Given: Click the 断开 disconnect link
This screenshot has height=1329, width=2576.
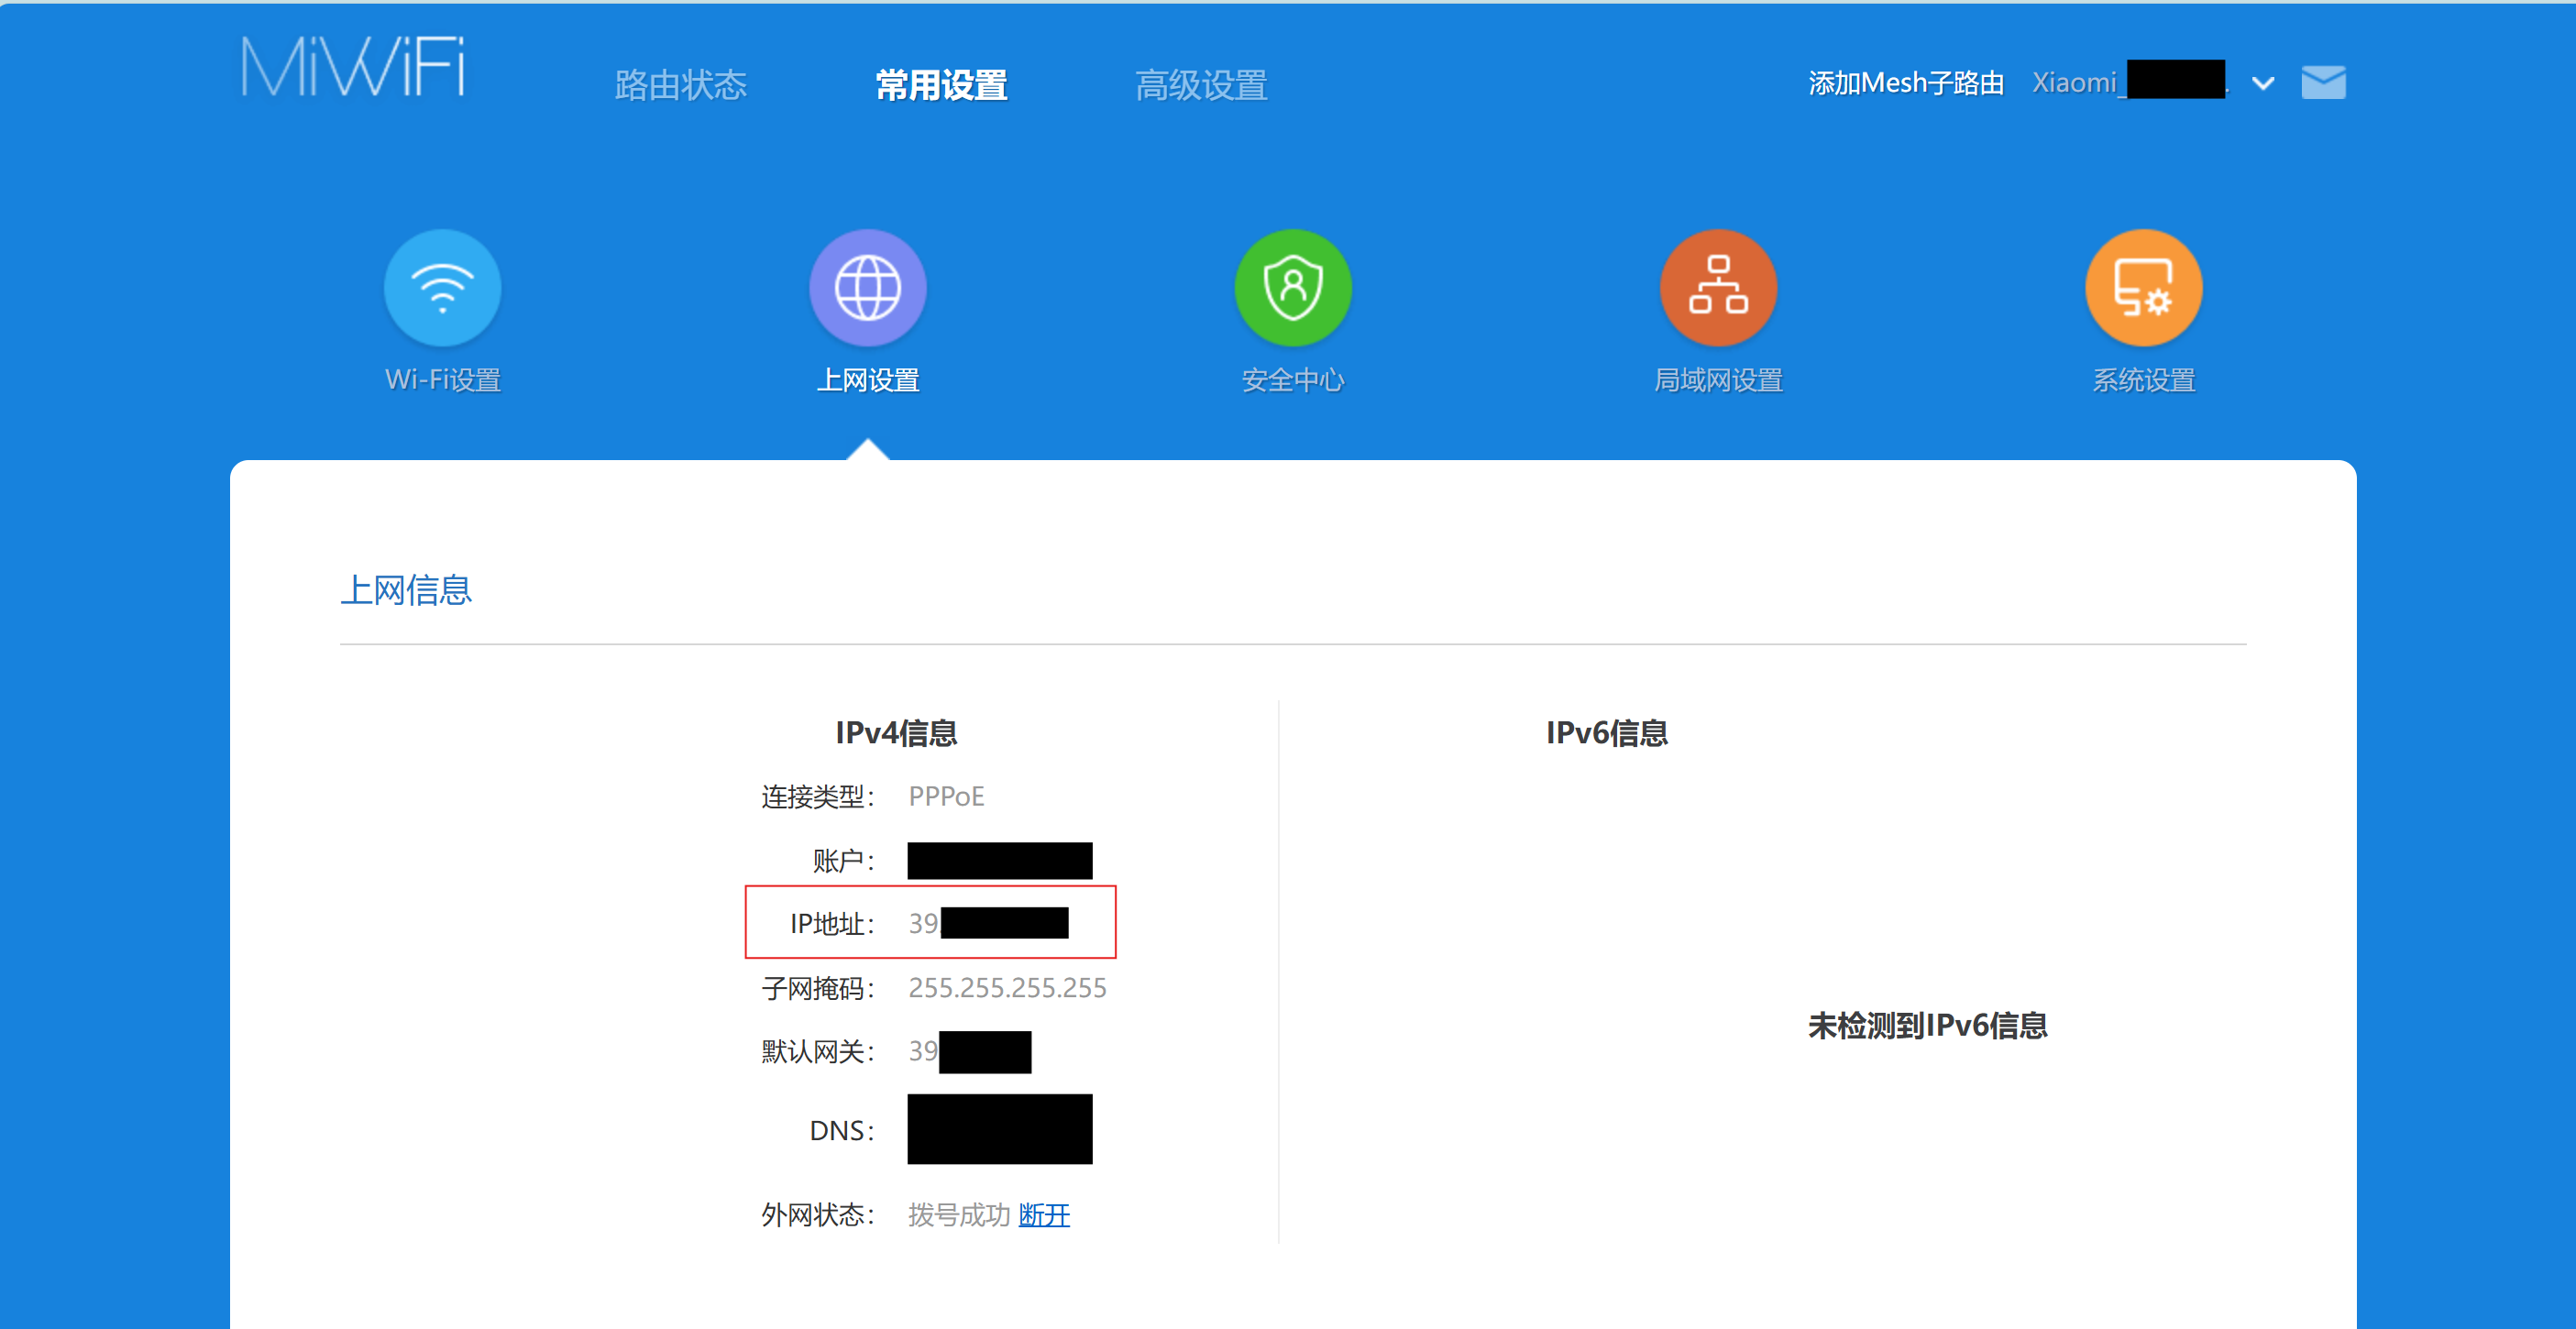Looking at the screenshot, I should (x=1043, y=1214).
